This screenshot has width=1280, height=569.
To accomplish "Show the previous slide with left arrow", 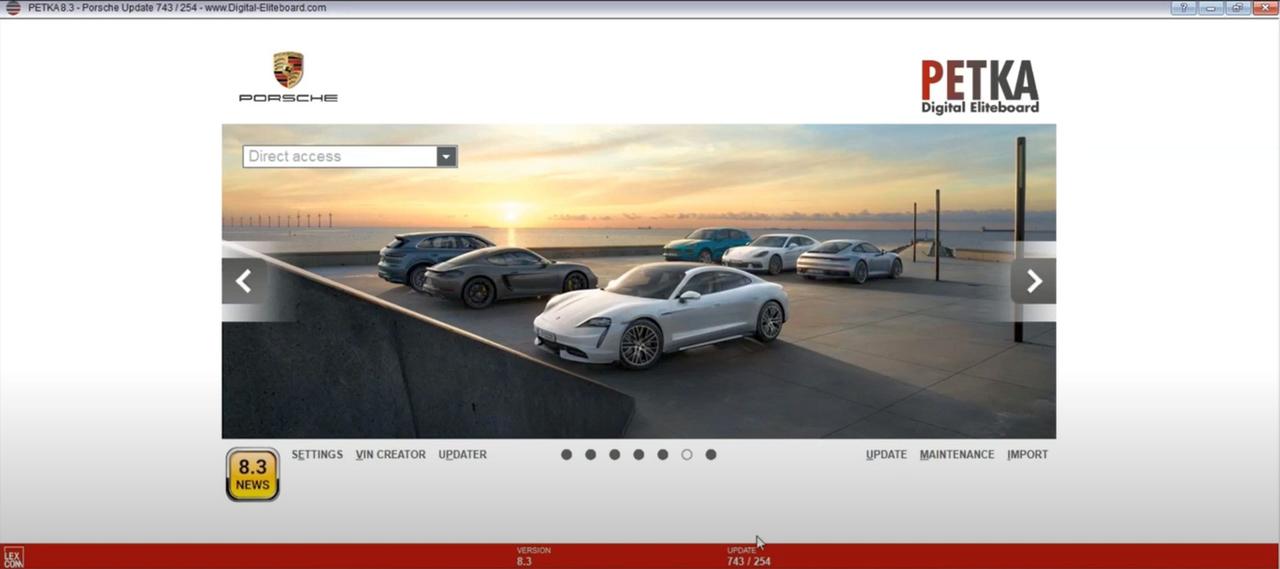I will pyautogui.click(x=243, y=281).
